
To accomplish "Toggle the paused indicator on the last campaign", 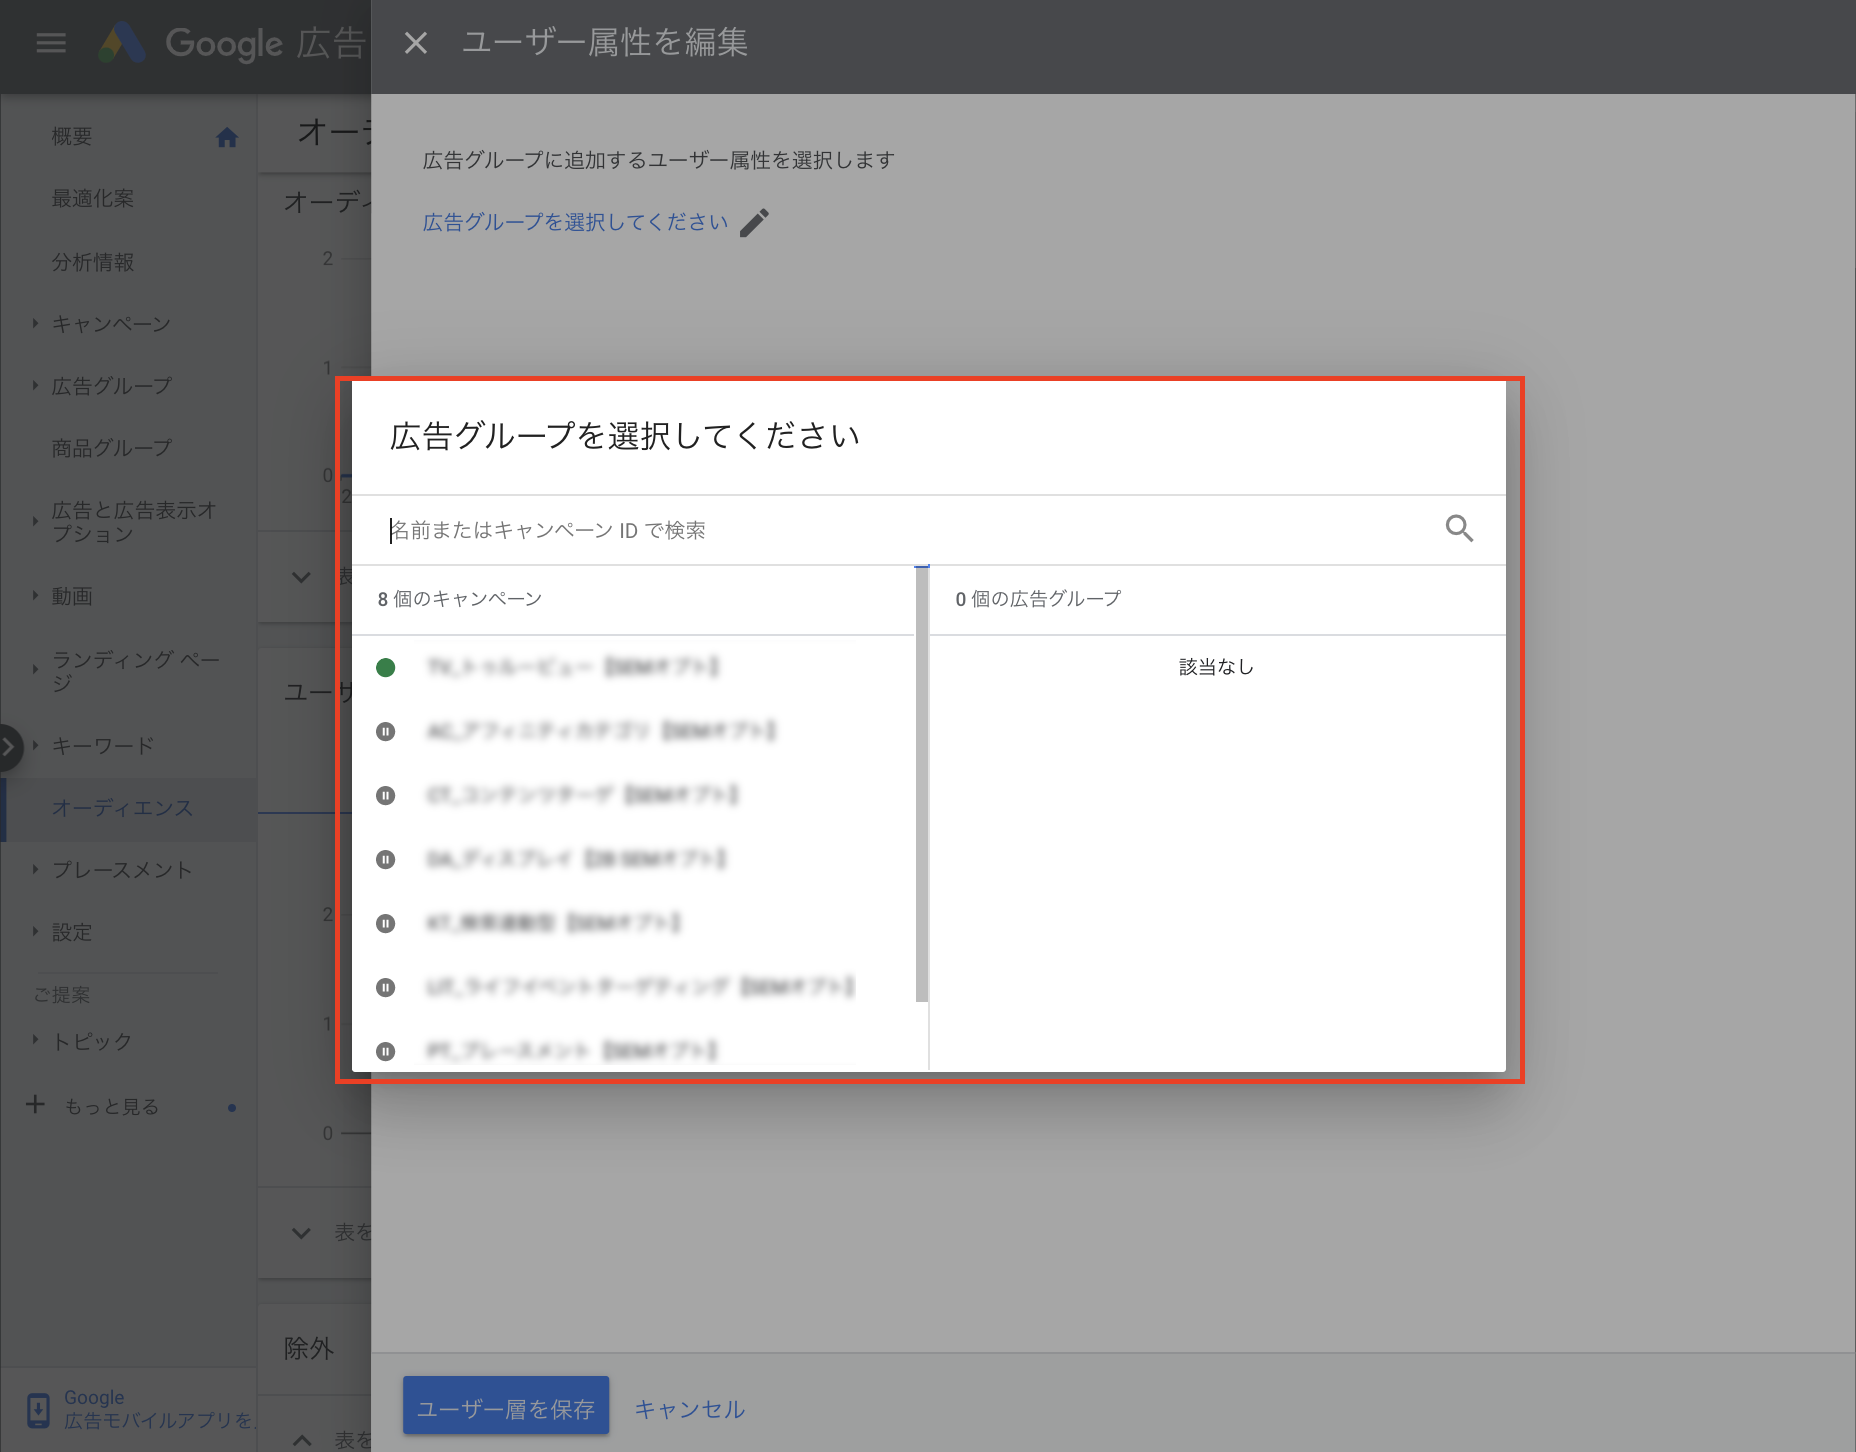I will (x=386, y=1051).
